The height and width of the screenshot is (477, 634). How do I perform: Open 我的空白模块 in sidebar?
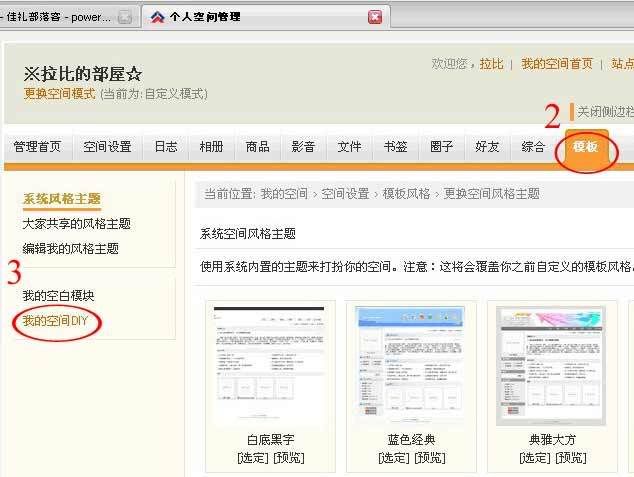(x=58, y=296)
